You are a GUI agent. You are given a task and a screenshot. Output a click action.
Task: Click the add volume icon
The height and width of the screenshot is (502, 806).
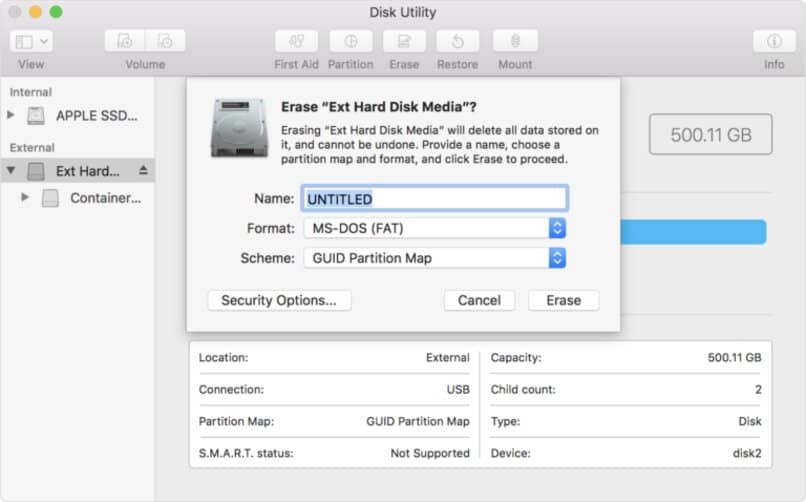[125, 41]
